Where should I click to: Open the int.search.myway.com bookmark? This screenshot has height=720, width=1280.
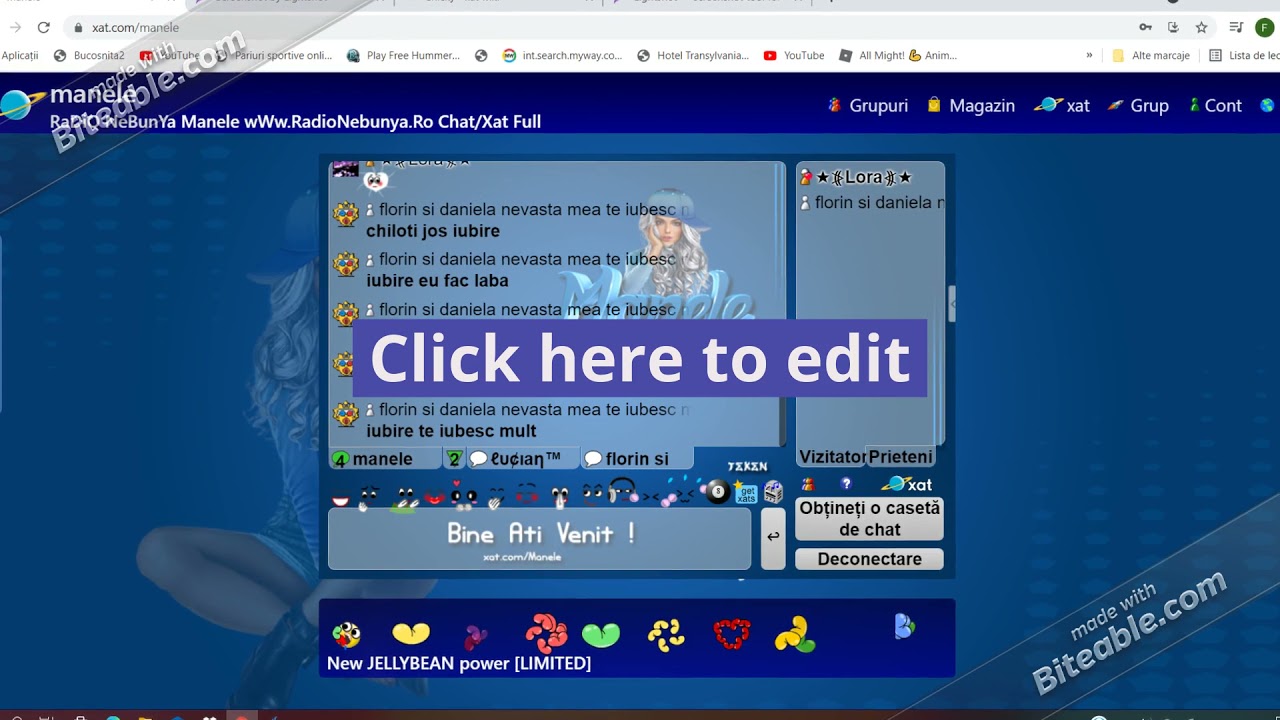click(562, 56)
